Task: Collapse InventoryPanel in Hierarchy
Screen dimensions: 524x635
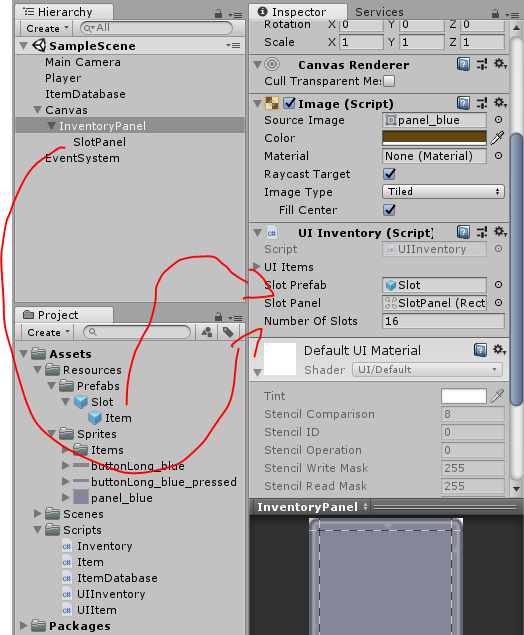Action: (x=52, y=126)
